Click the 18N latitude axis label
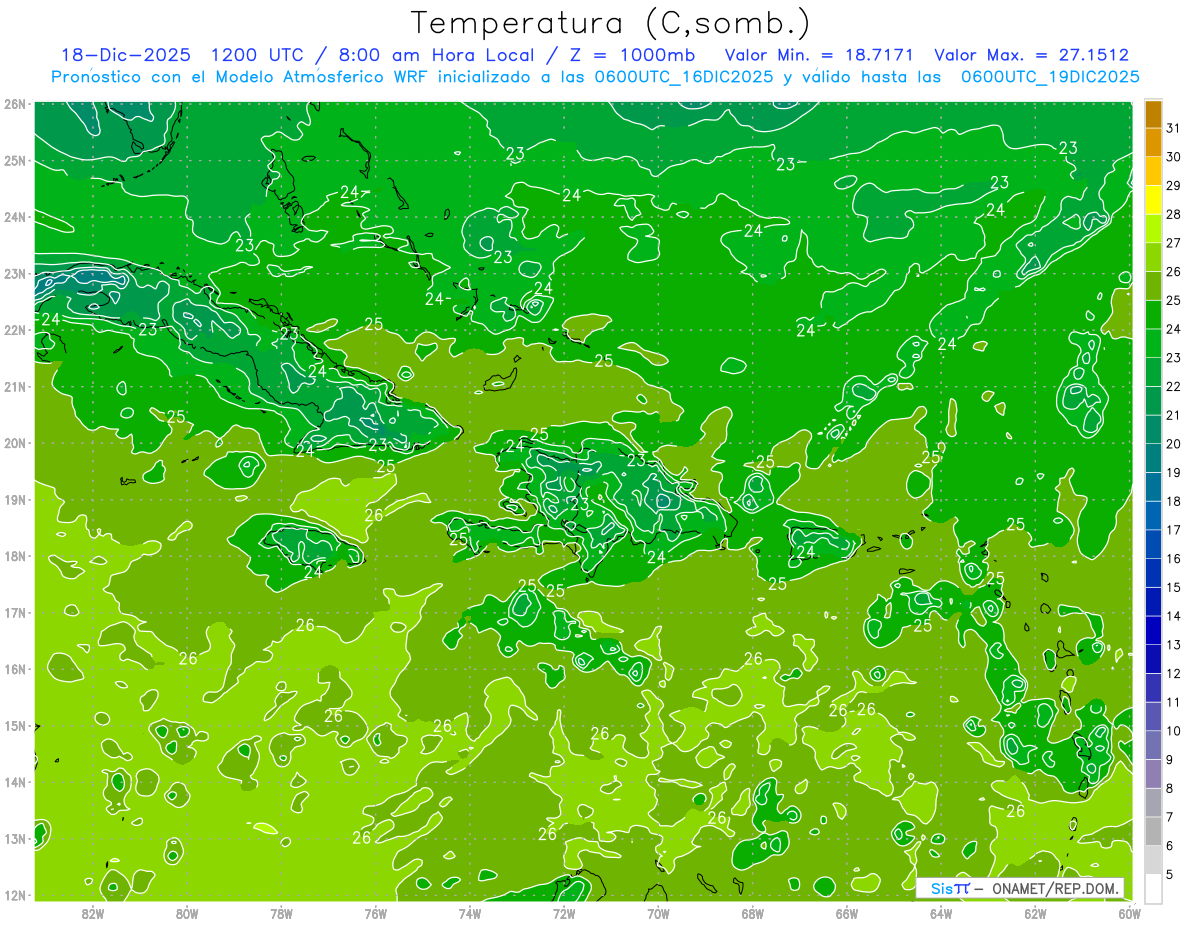This screenshot has height=927, width=1200. pyautogui.click(x=15, y=556)
